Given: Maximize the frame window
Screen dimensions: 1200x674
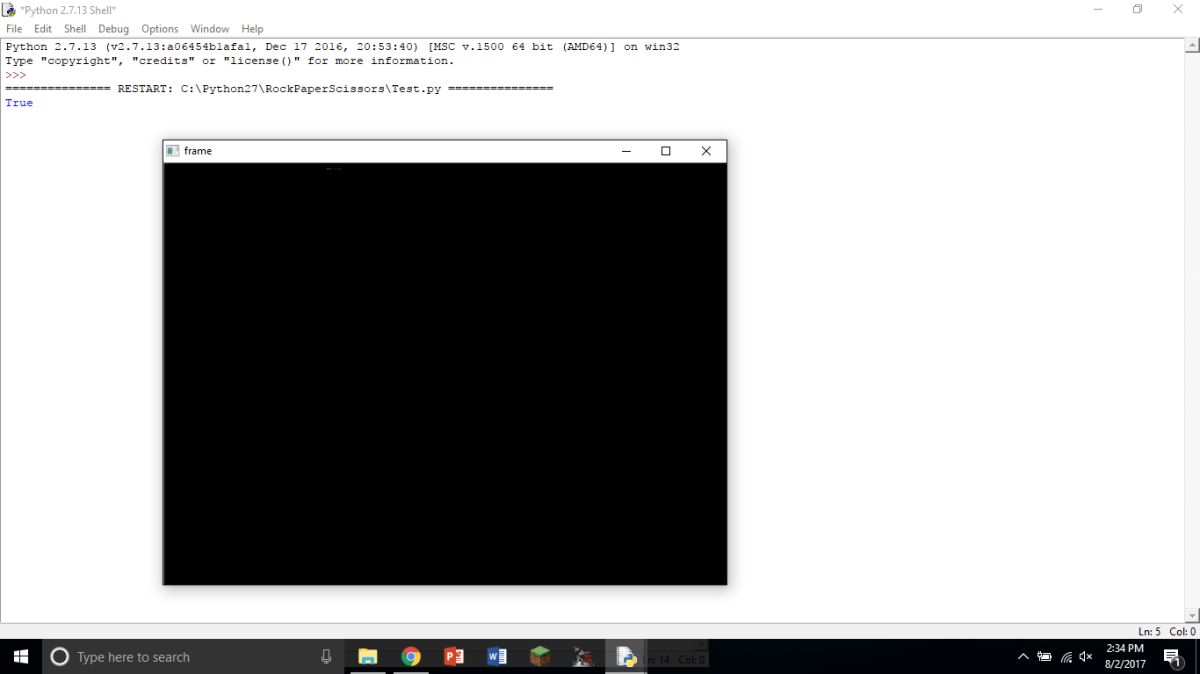Looking at the screenshot, I should tap(666, 151).
